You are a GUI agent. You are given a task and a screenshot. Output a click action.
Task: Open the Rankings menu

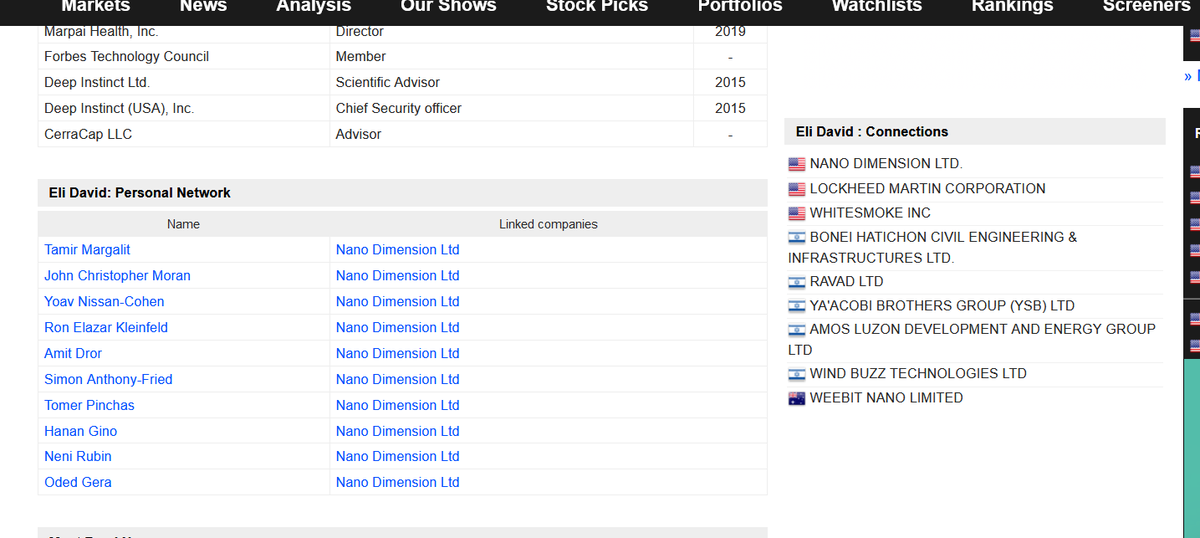coord(1012,7)
